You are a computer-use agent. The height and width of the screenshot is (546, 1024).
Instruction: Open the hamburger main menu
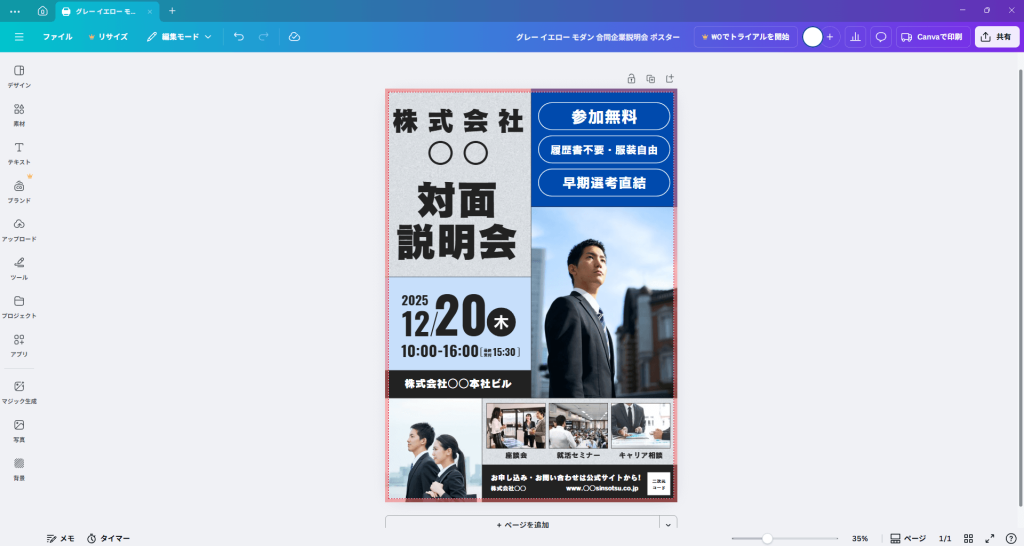pos(19,37)
